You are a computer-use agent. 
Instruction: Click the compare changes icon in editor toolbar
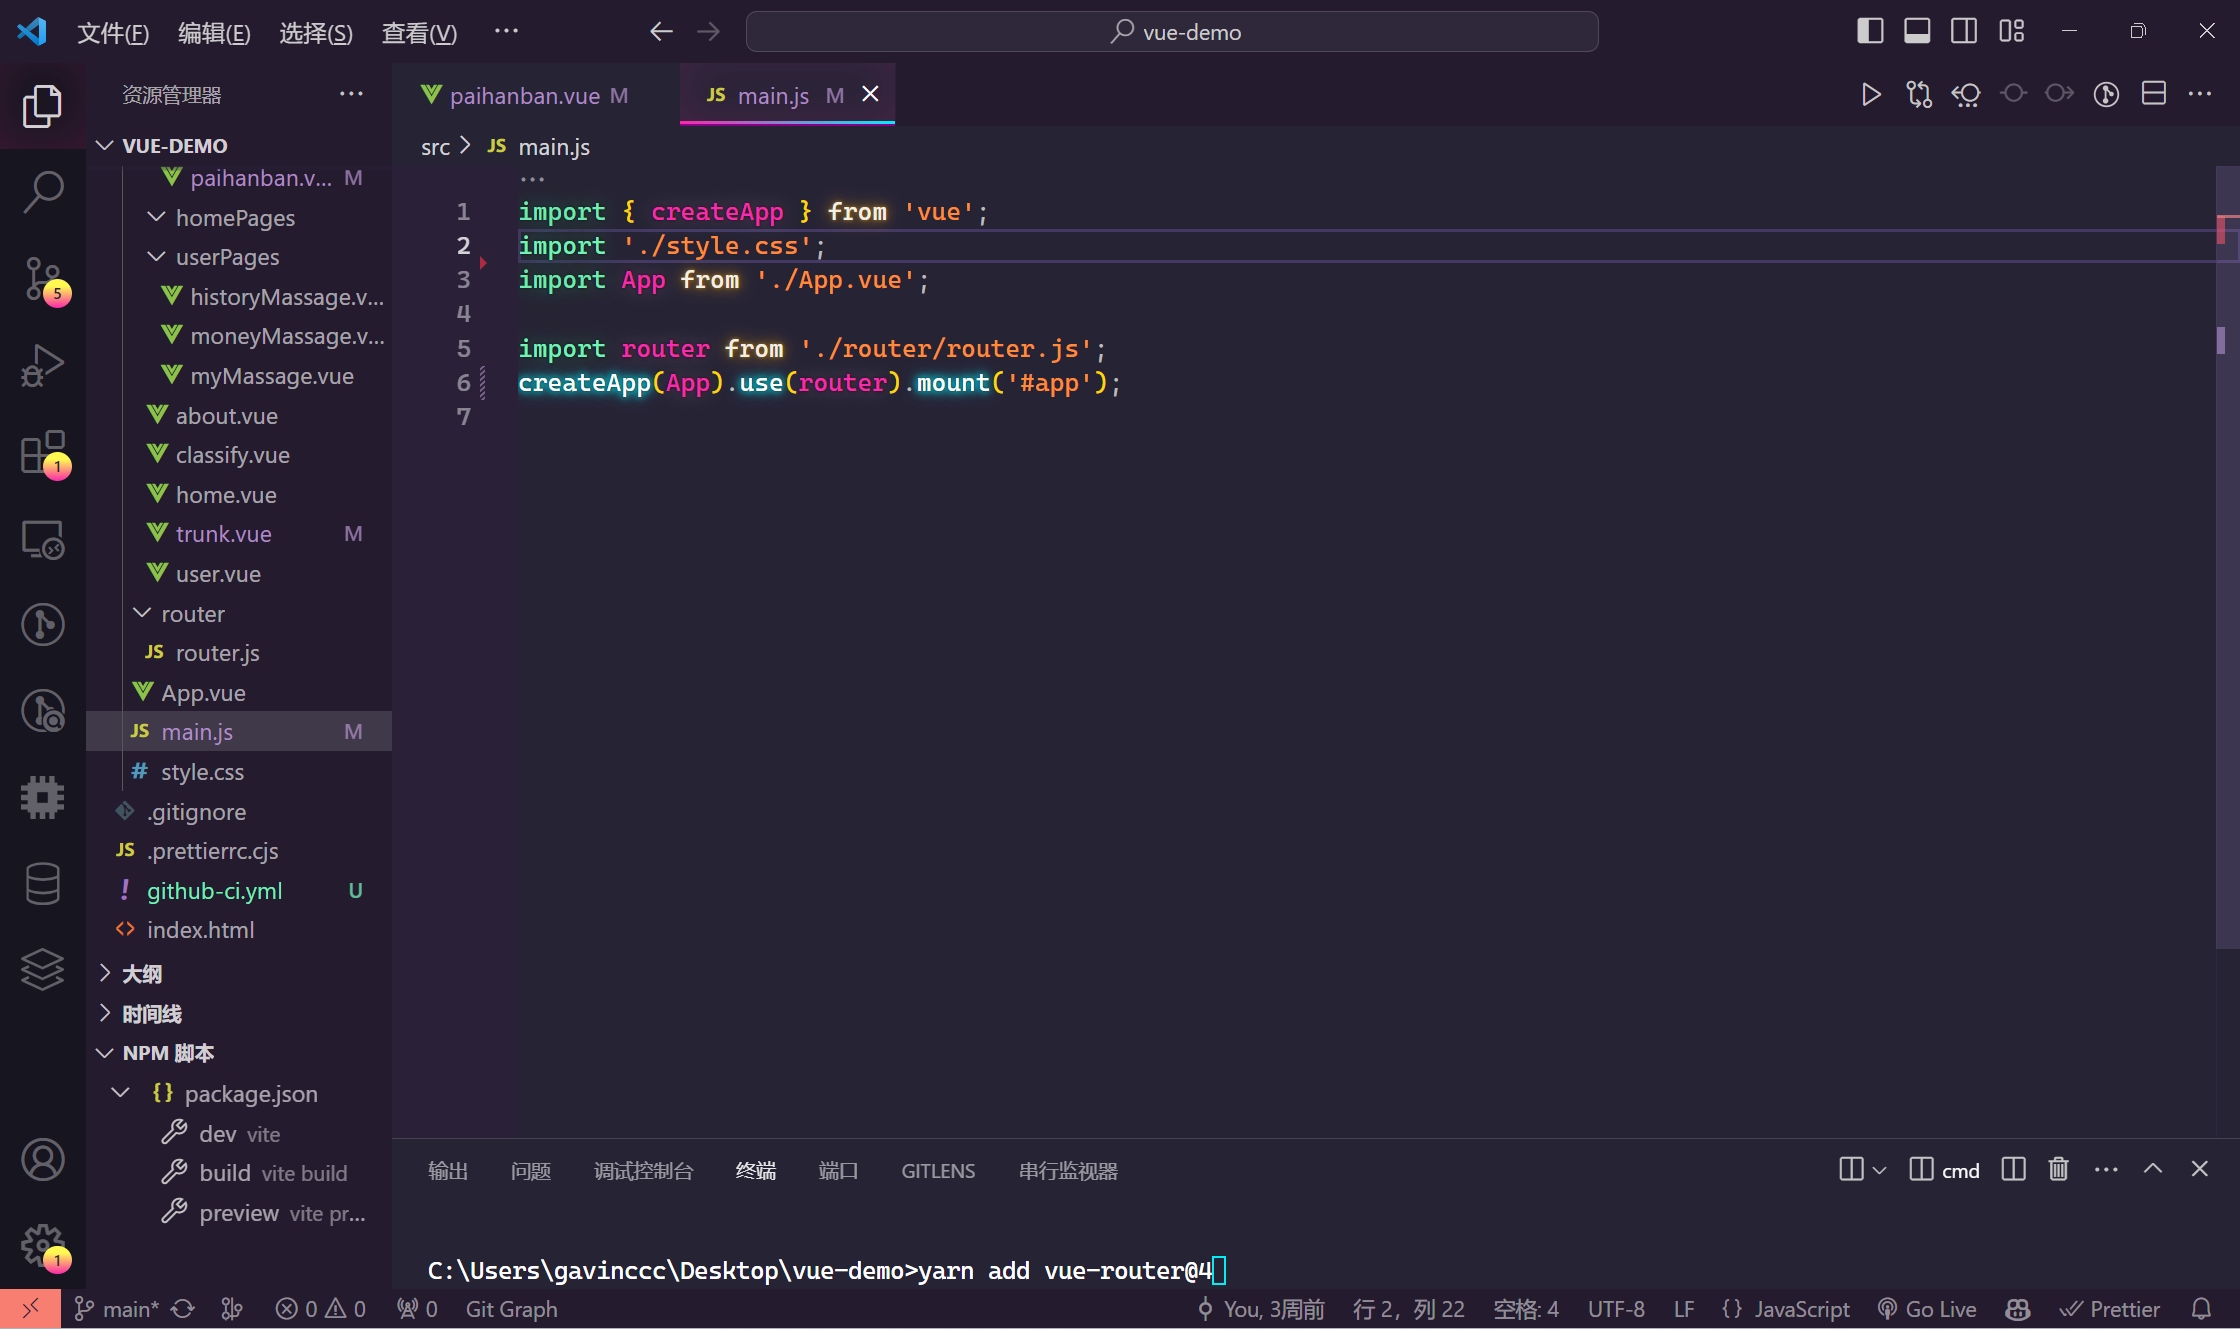point(1919,95)
